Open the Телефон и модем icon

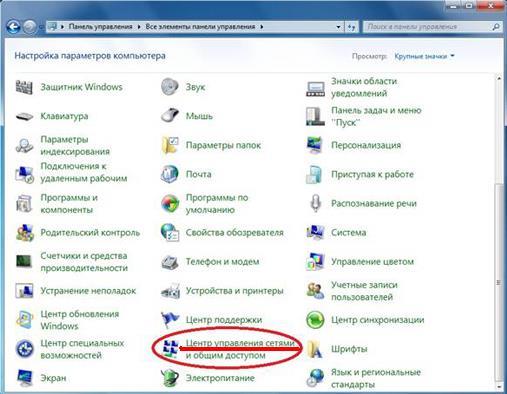pyautogui.click(x=170, y=262)
